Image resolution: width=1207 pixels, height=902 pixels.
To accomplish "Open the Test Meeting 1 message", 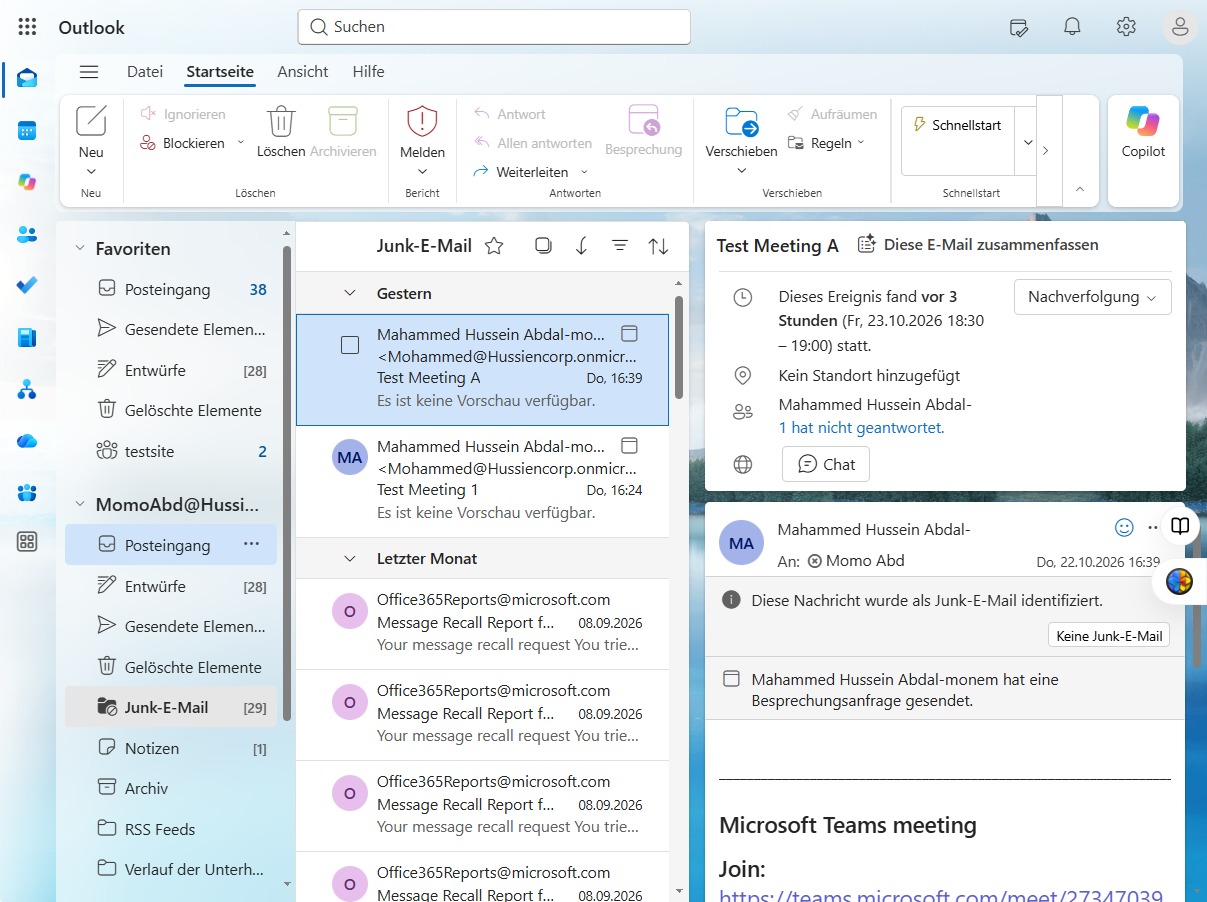I will point(482,482).
